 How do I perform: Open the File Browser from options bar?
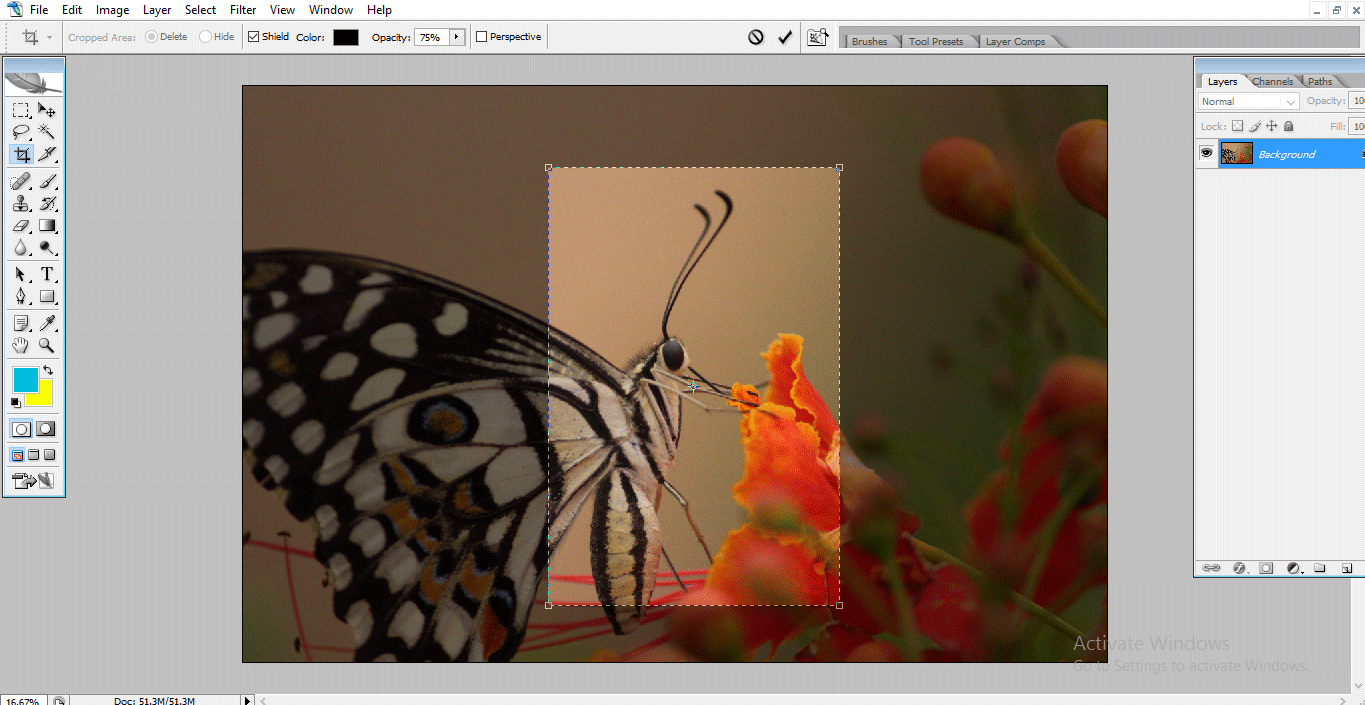pos(818,37)
